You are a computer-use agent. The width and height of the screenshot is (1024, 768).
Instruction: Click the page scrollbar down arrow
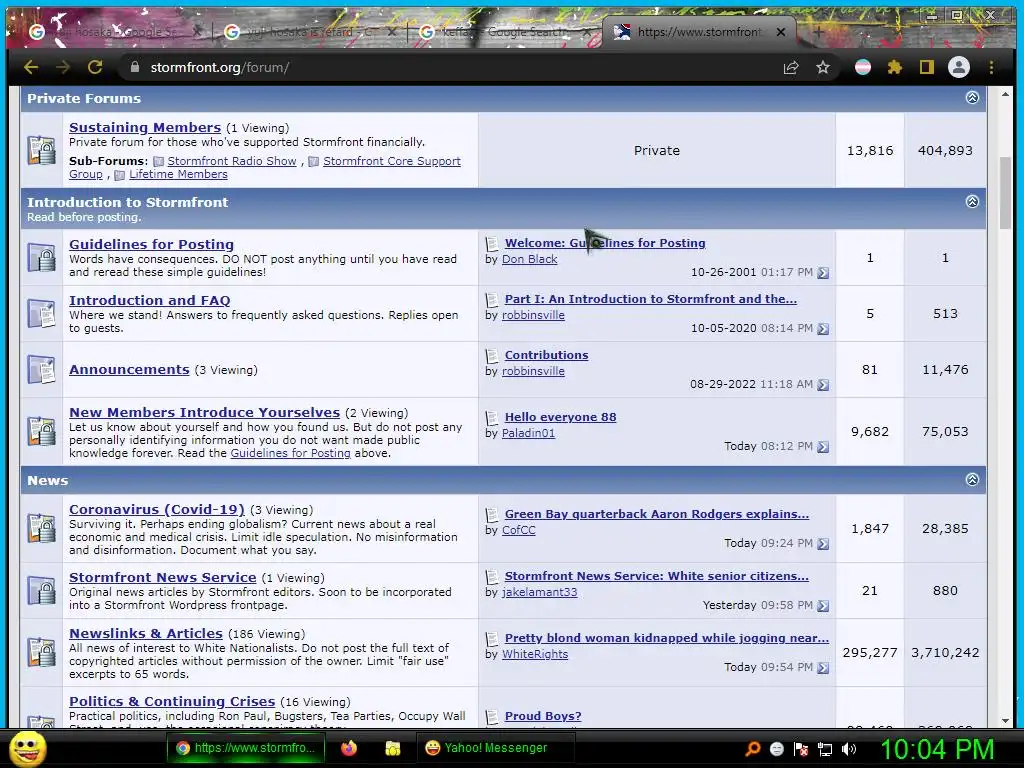point(1006,721)
